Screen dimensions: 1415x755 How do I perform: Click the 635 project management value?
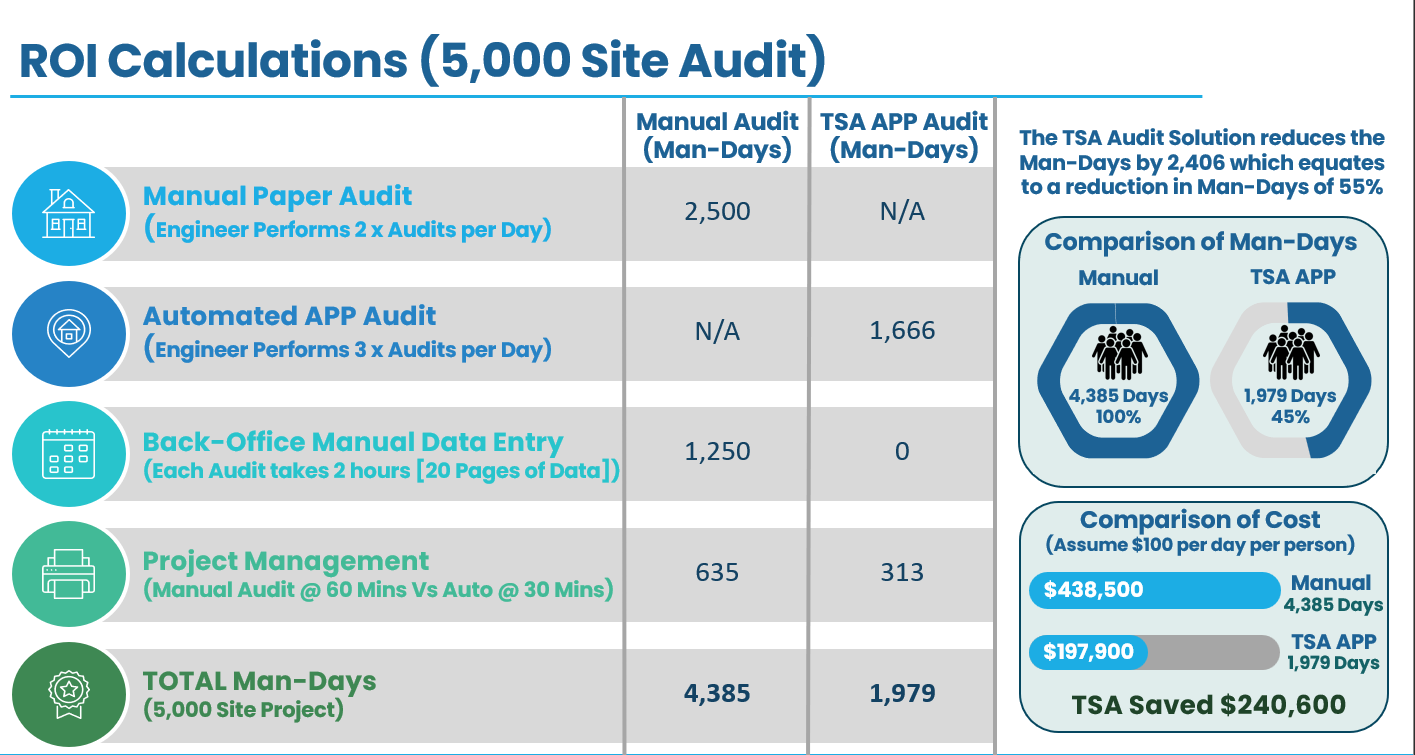717,572
